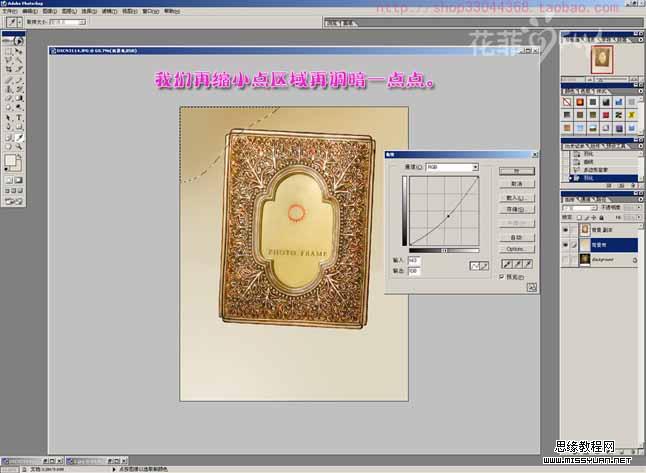This screenshot has height=473, width=646.
Task: Toggle the Preview checkbox in Curves
Action: pos(502,277)
